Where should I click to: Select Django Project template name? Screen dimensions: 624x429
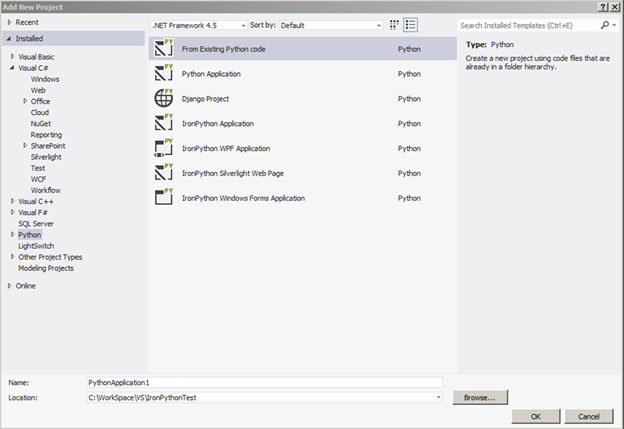click(x=205, y=99)
